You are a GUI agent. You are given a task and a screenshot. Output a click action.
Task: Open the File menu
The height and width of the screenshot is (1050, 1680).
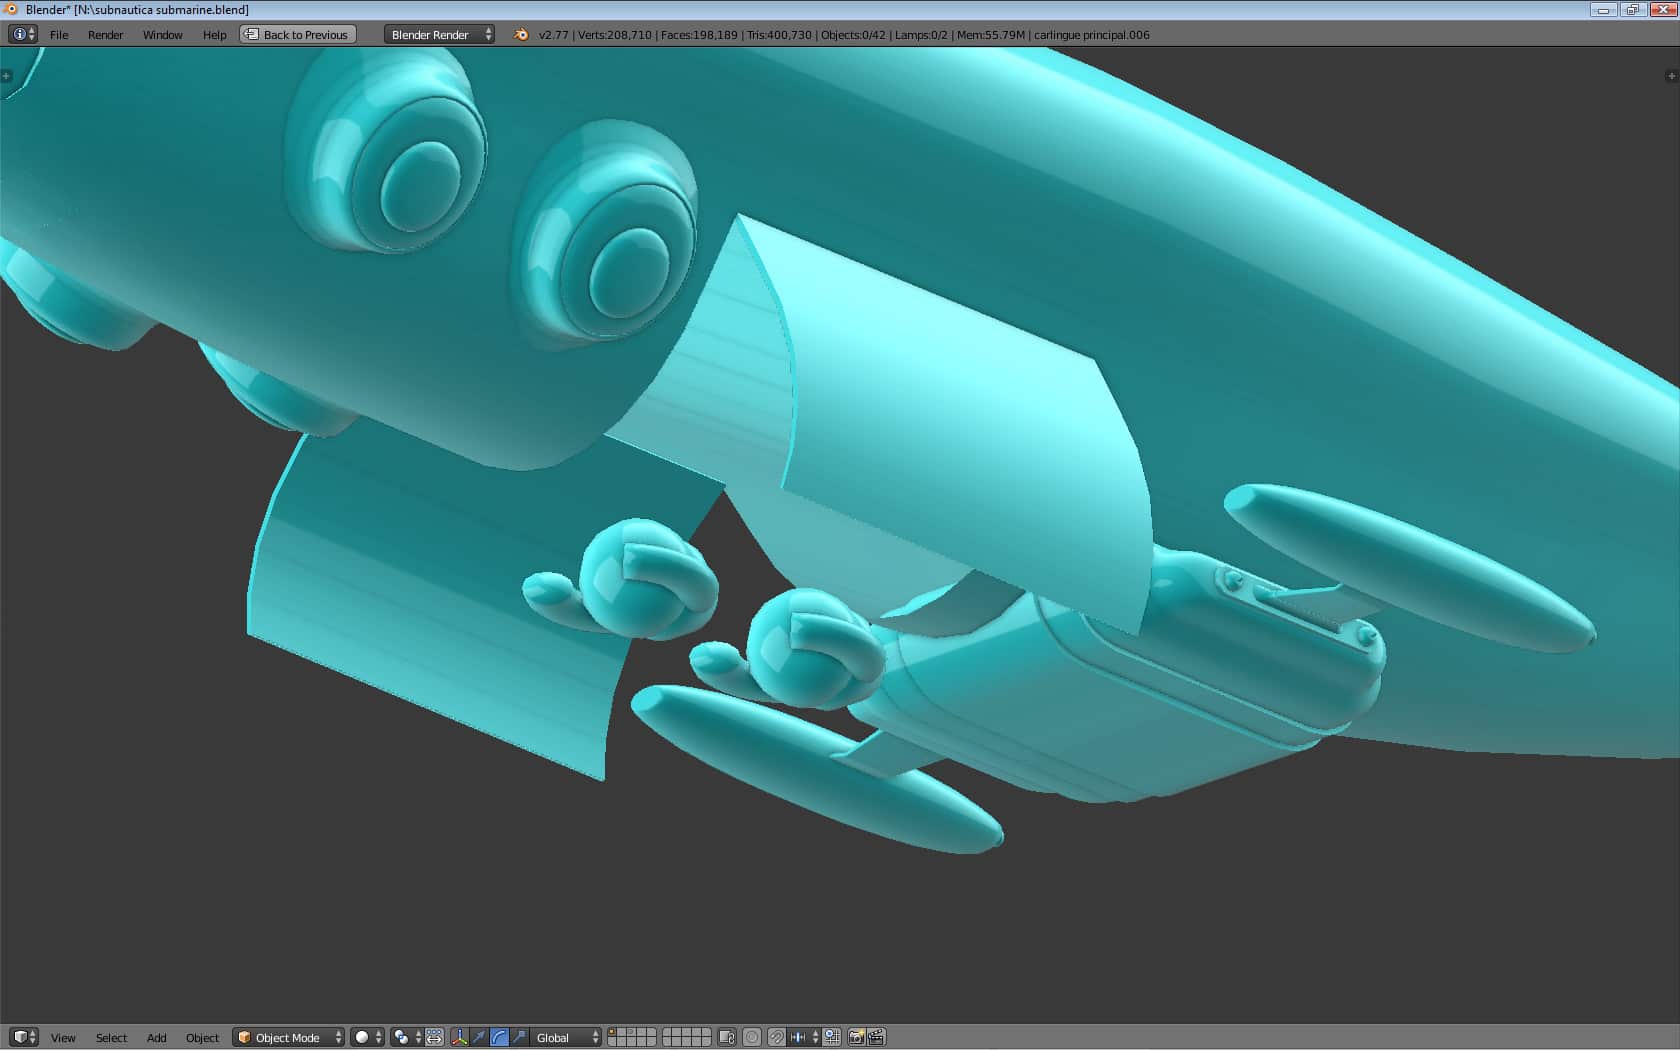(x=59, y=34)
